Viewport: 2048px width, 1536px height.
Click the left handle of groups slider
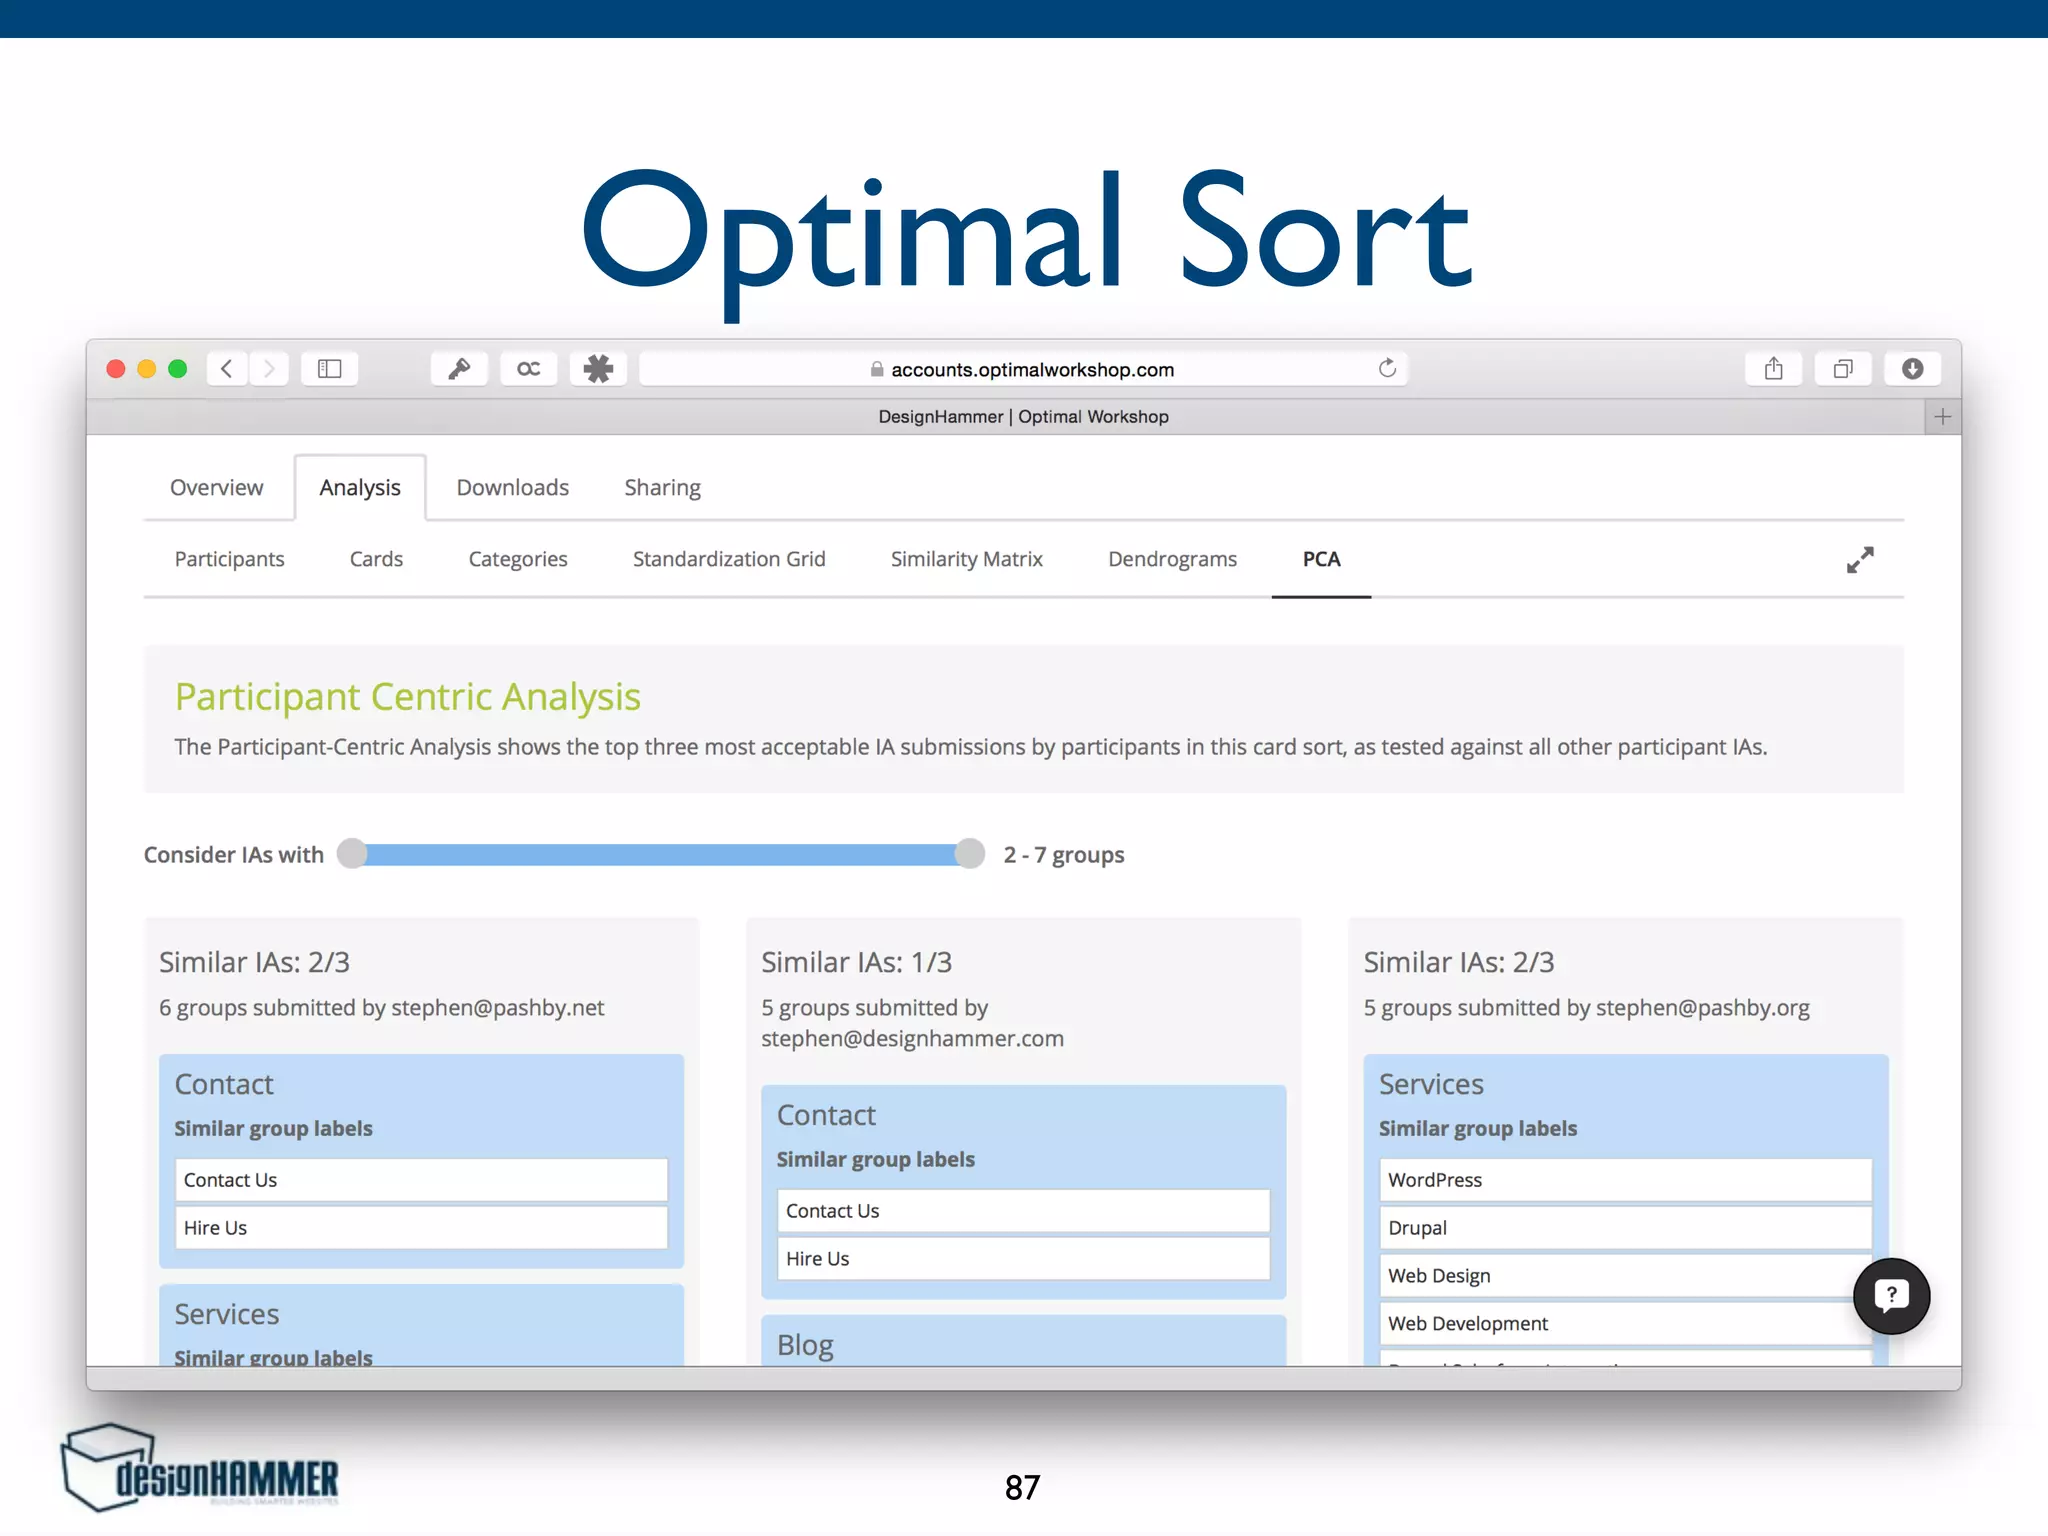pos(352,854)
